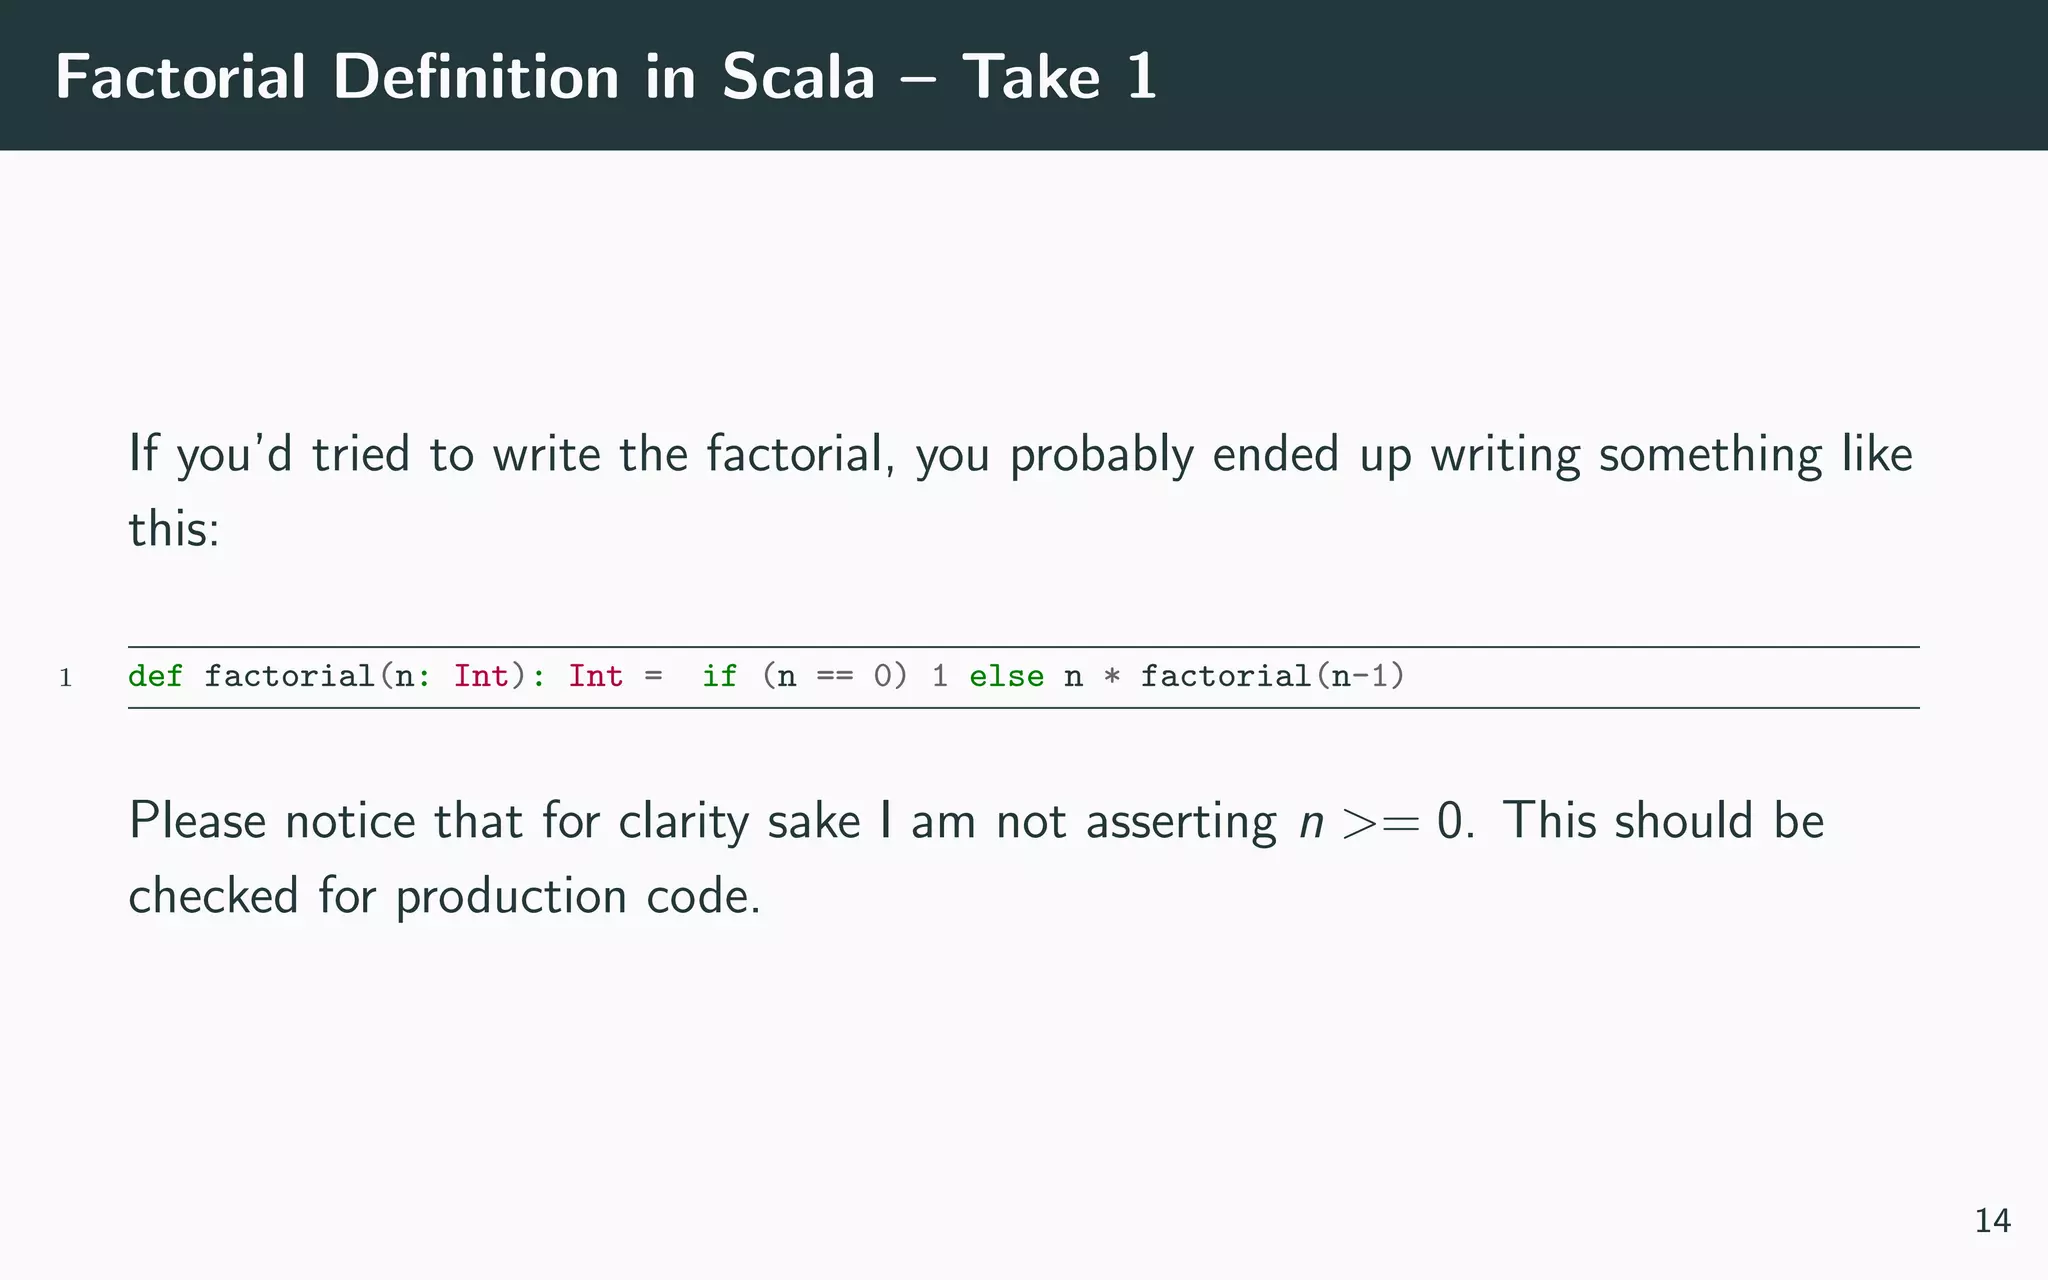Click the 'n >= 0' math expression
This screenshot has height=1280, width=2048.
pos(1383,822)
